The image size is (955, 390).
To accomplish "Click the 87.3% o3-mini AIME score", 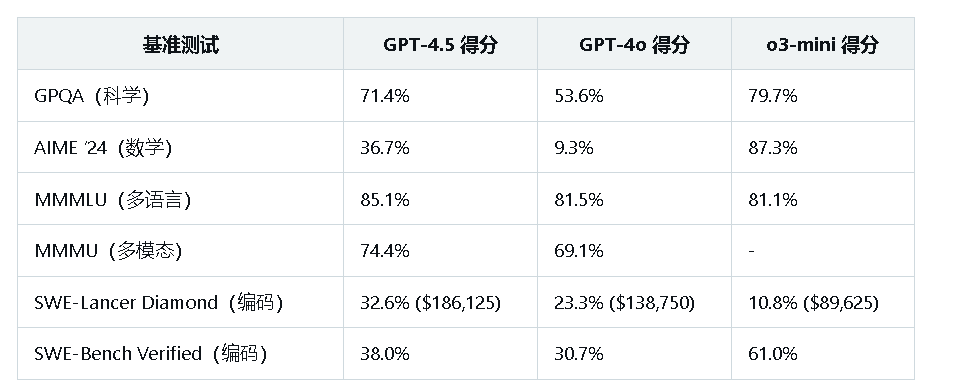I will 773,148.
